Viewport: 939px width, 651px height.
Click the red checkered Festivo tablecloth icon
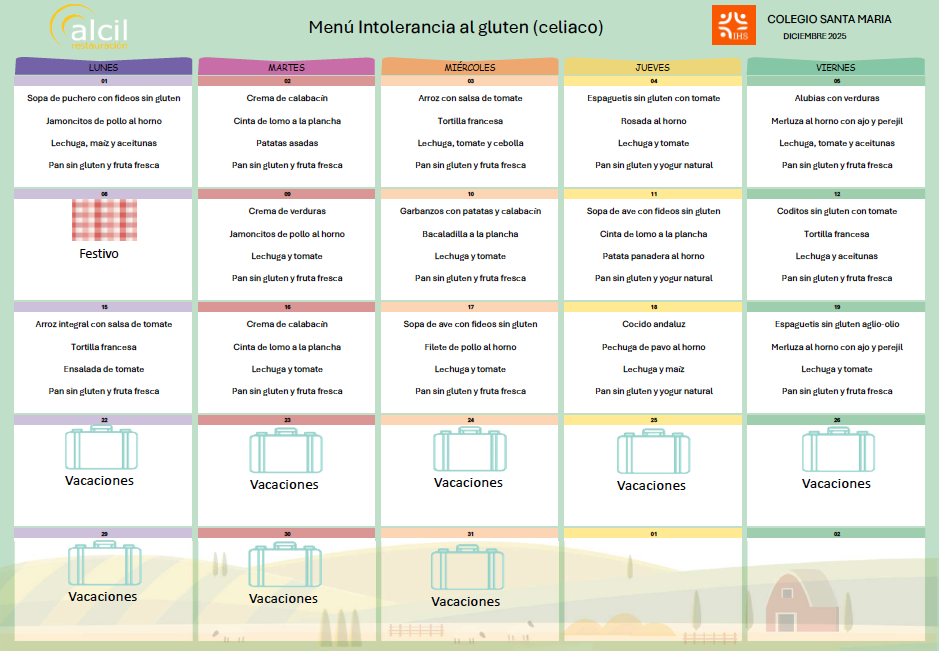(x=104, y=220)
